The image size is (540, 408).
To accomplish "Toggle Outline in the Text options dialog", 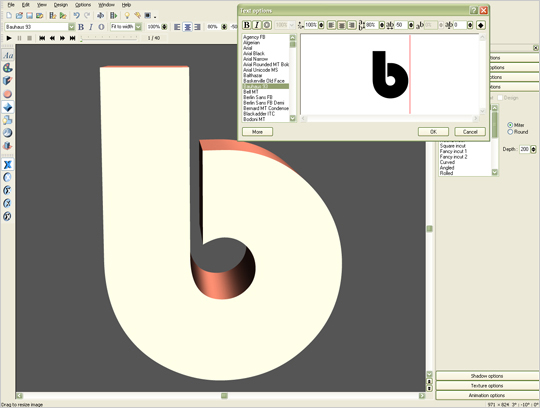I will (267, 25).
